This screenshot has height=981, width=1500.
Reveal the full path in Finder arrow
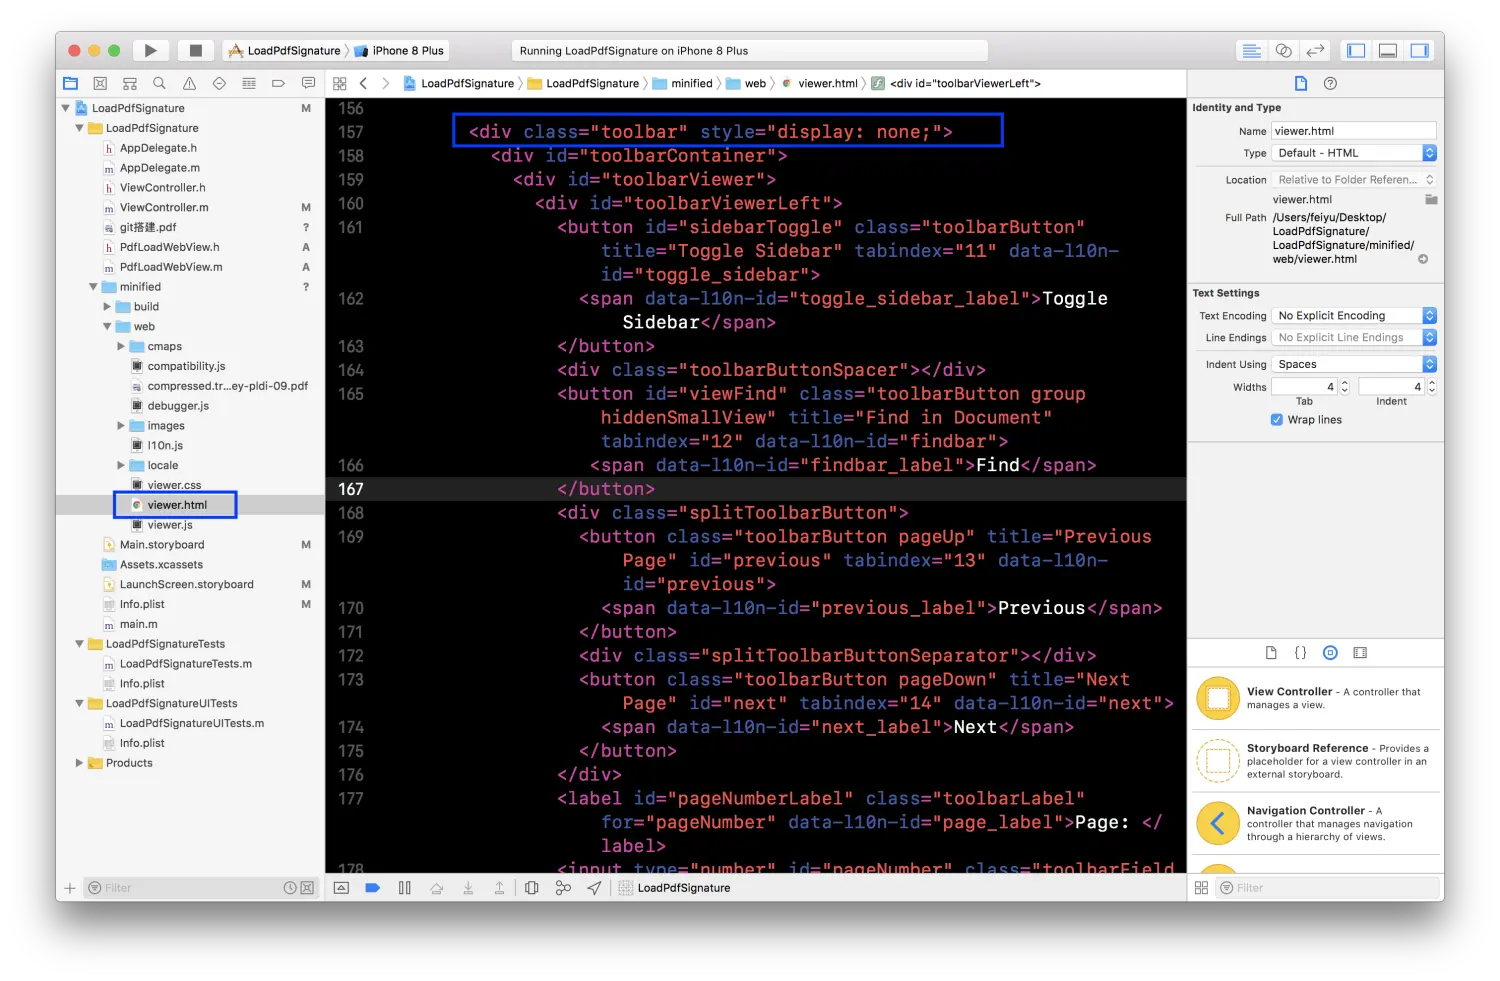point(1423,259)
